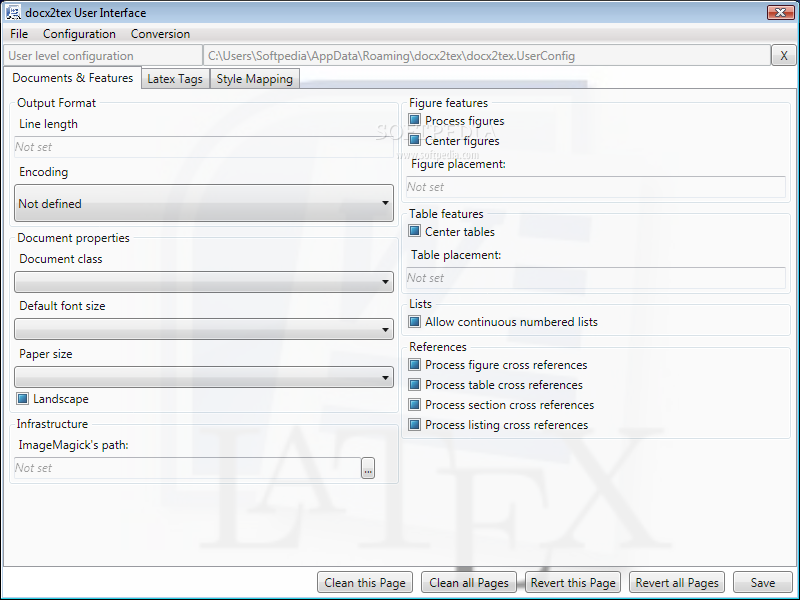Expand the Document class dropdown
The width and height of the screenshot is (800, 600).
coord(204,282)
